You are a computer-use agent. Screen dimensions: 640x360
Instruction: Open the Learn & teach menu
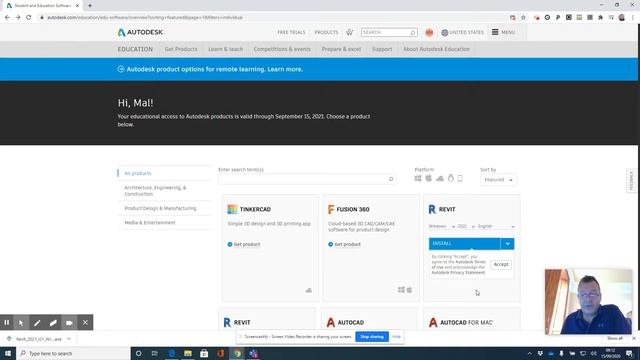pos(225,49)
